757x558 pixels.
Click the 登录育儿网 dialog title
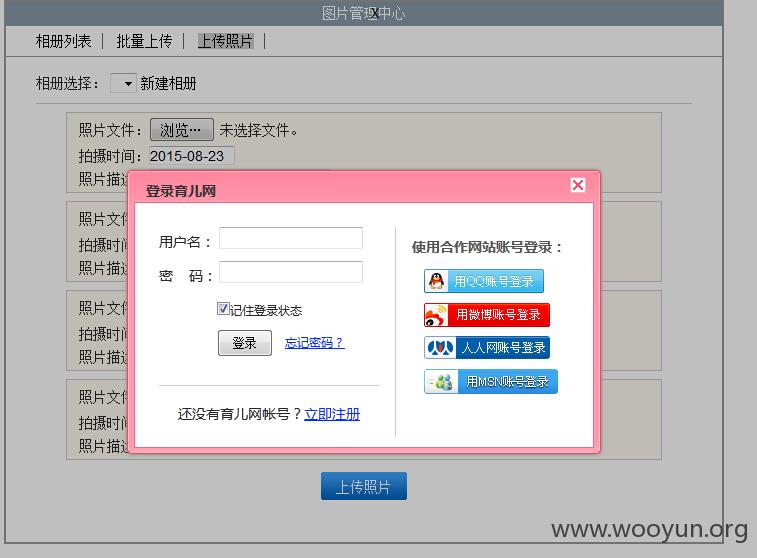181,191
